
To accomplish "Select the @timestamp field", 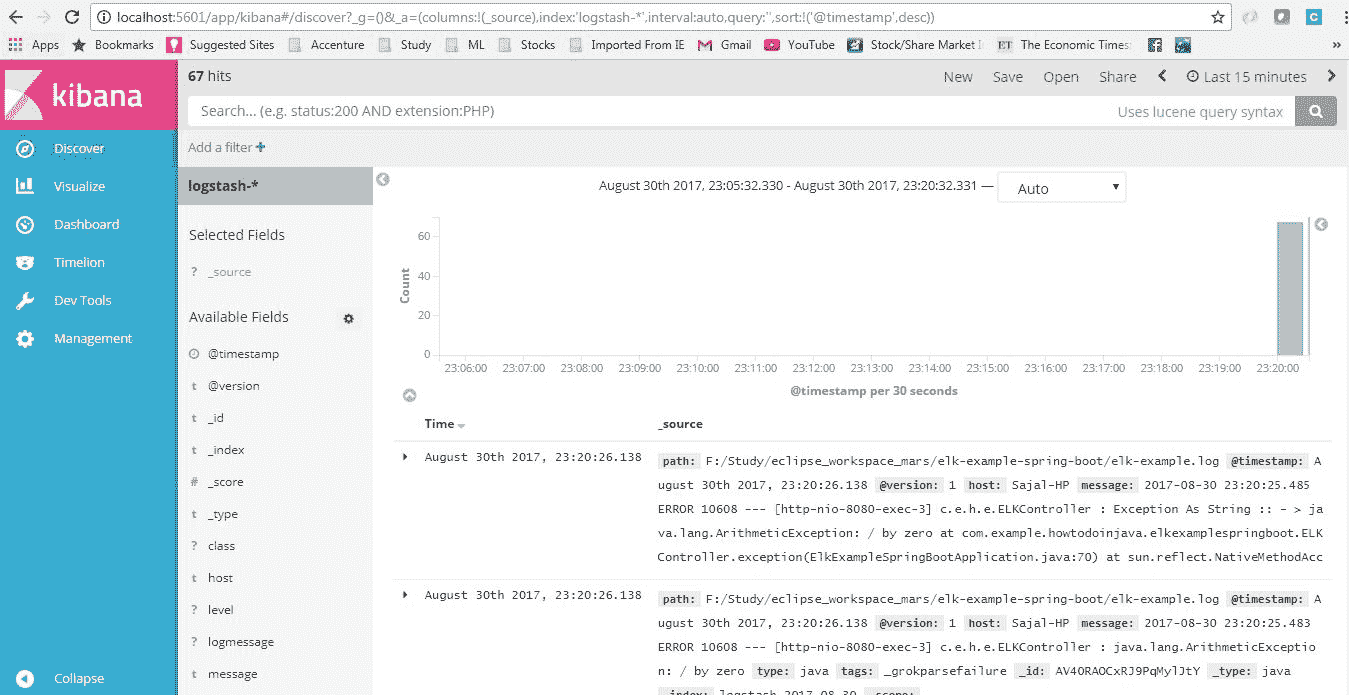I will click(x=243, y=354).
